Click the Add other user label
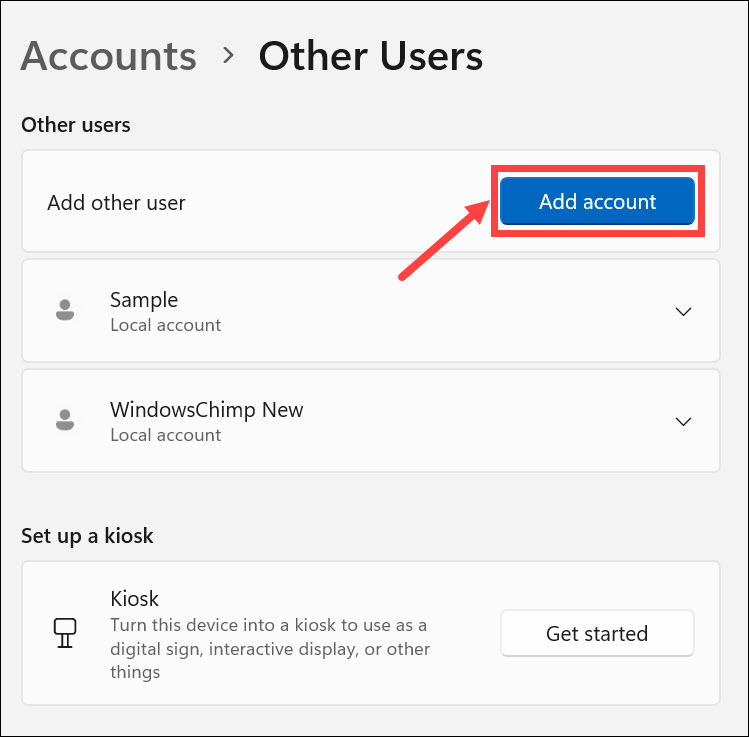 116,202
